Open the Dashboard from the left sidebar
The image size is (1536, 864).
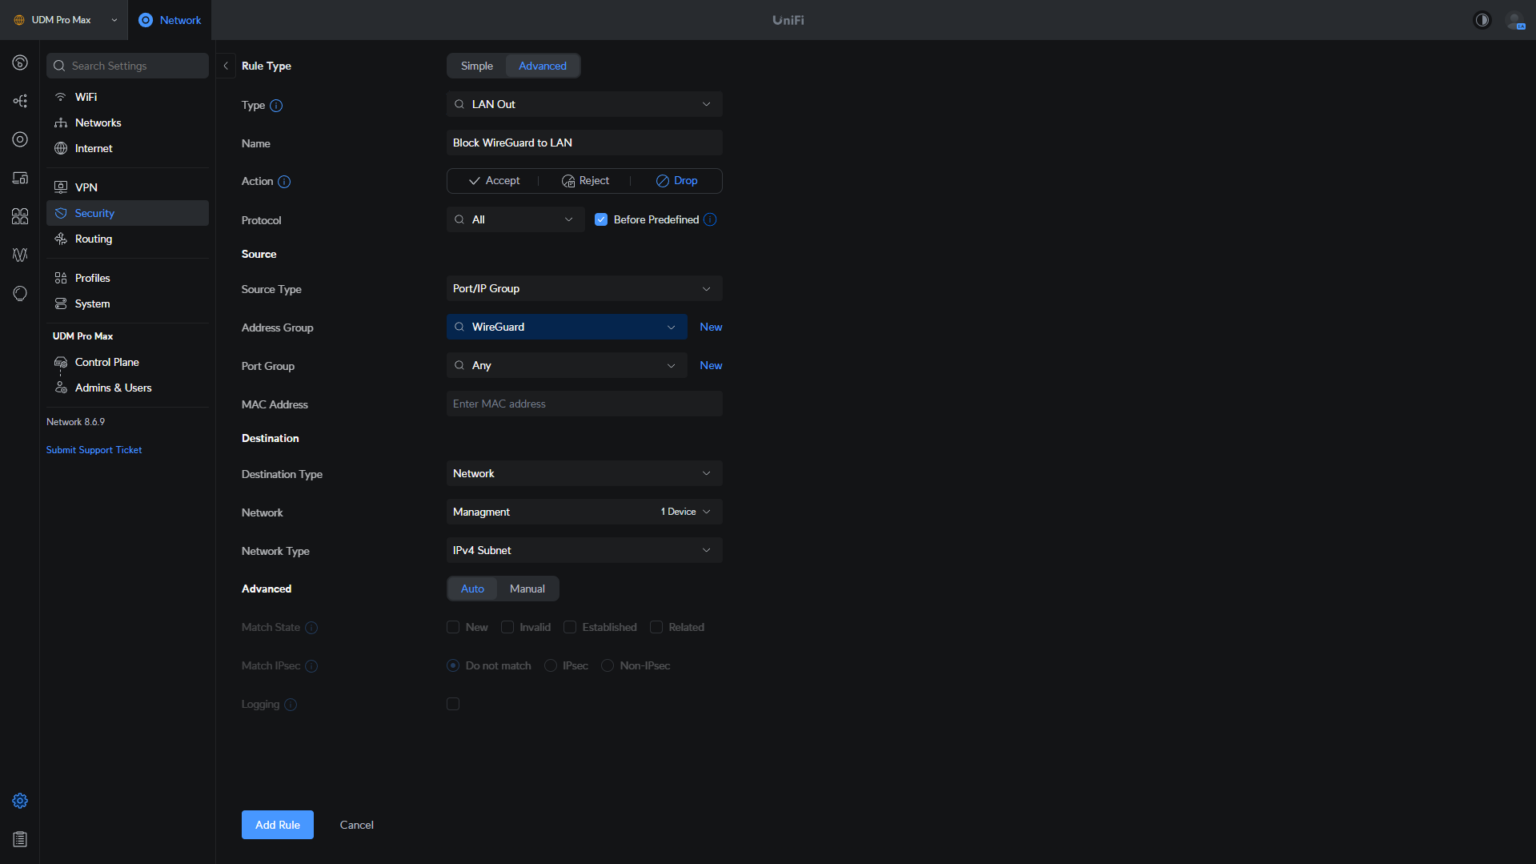[x=19, y=62]
